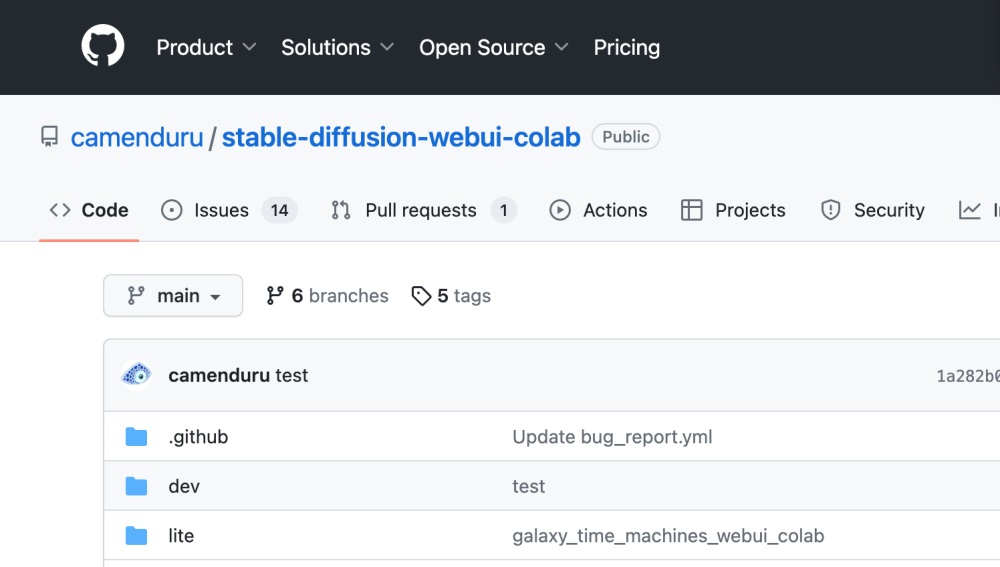Expand the Product menu
Image resolution: width=1000 pixels, height=567 pixels.
pos(206,47)
